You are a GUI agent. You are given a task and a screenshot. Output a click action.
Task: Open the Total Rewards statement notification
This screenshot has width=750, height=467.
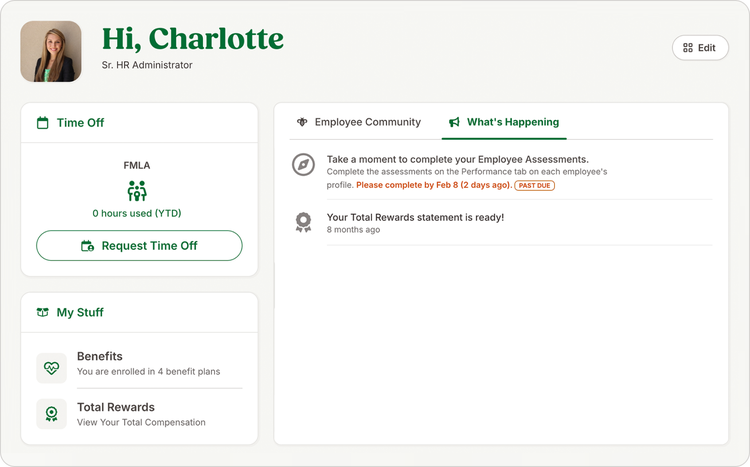click(x=501, y=223)
